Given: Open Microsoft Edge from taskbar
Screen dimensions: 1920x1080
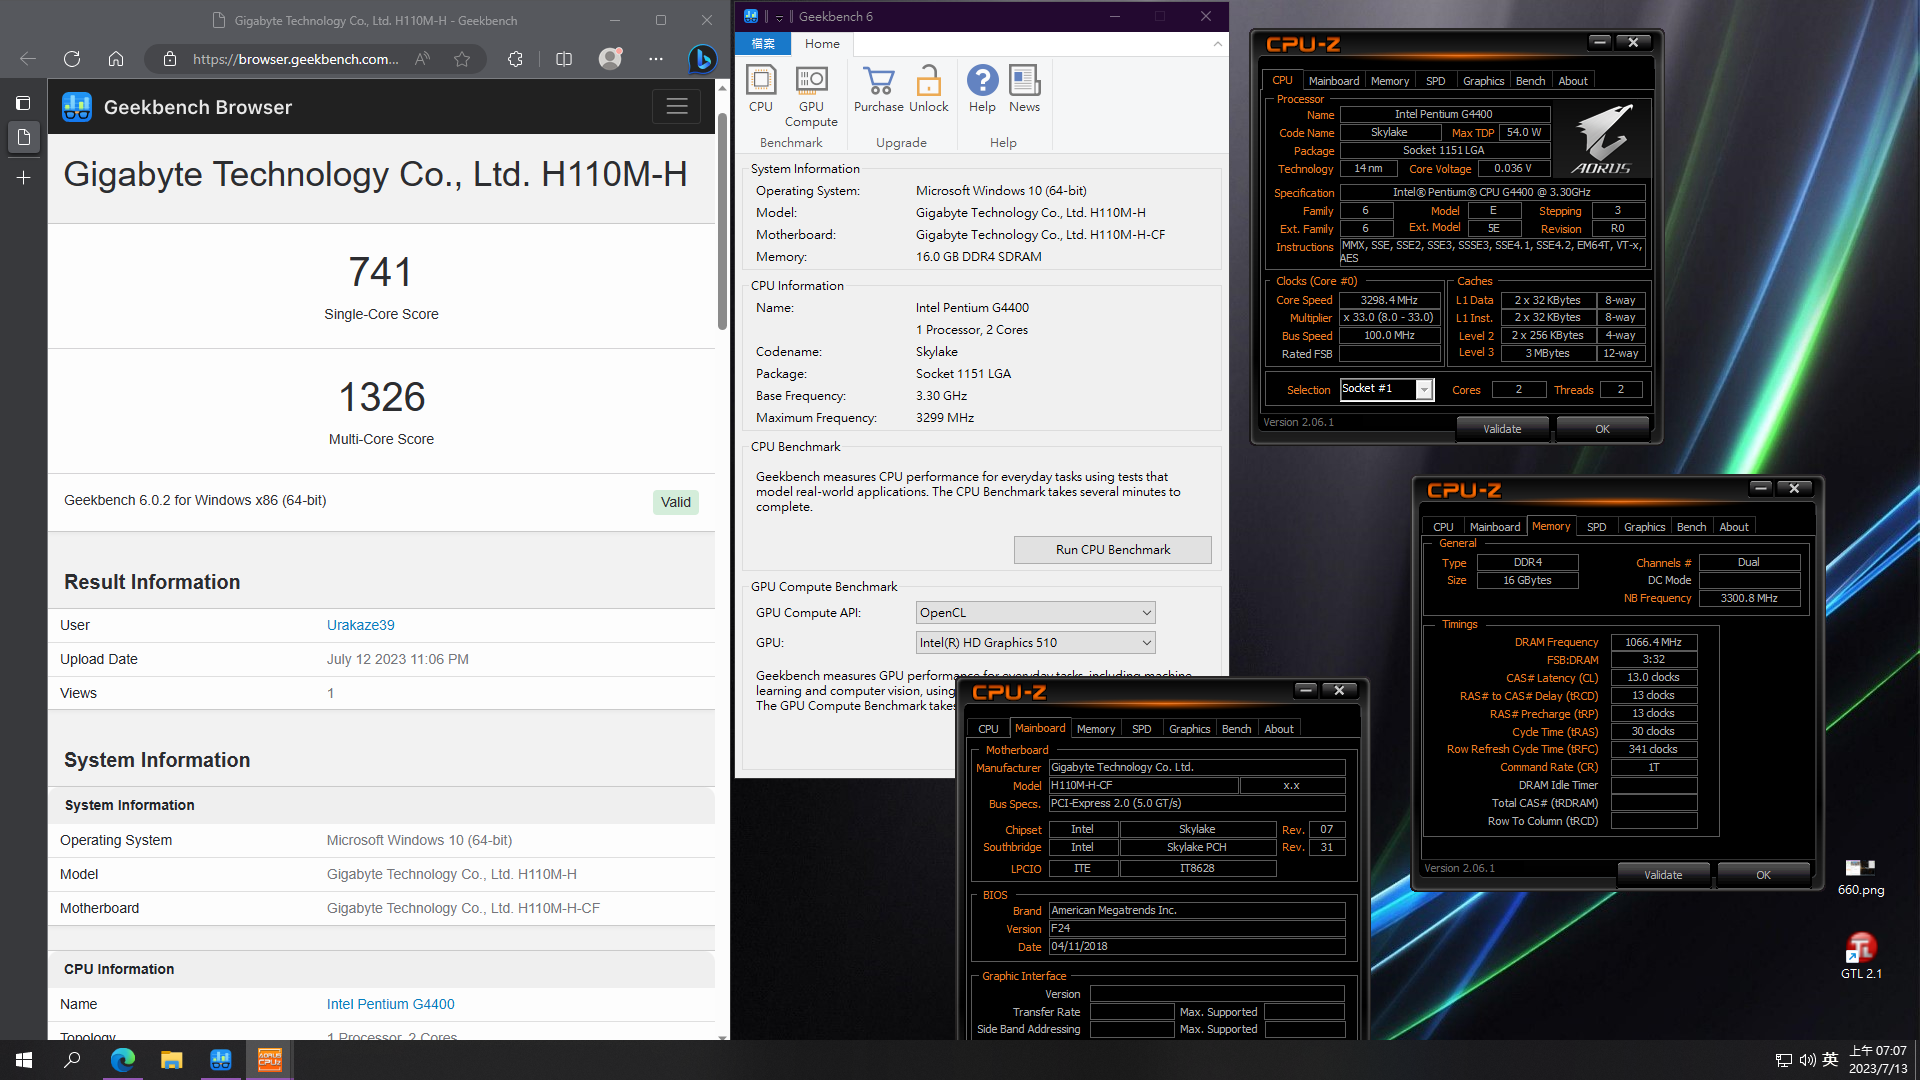Looking at the screenshot, I should (x=122, y=1060).
